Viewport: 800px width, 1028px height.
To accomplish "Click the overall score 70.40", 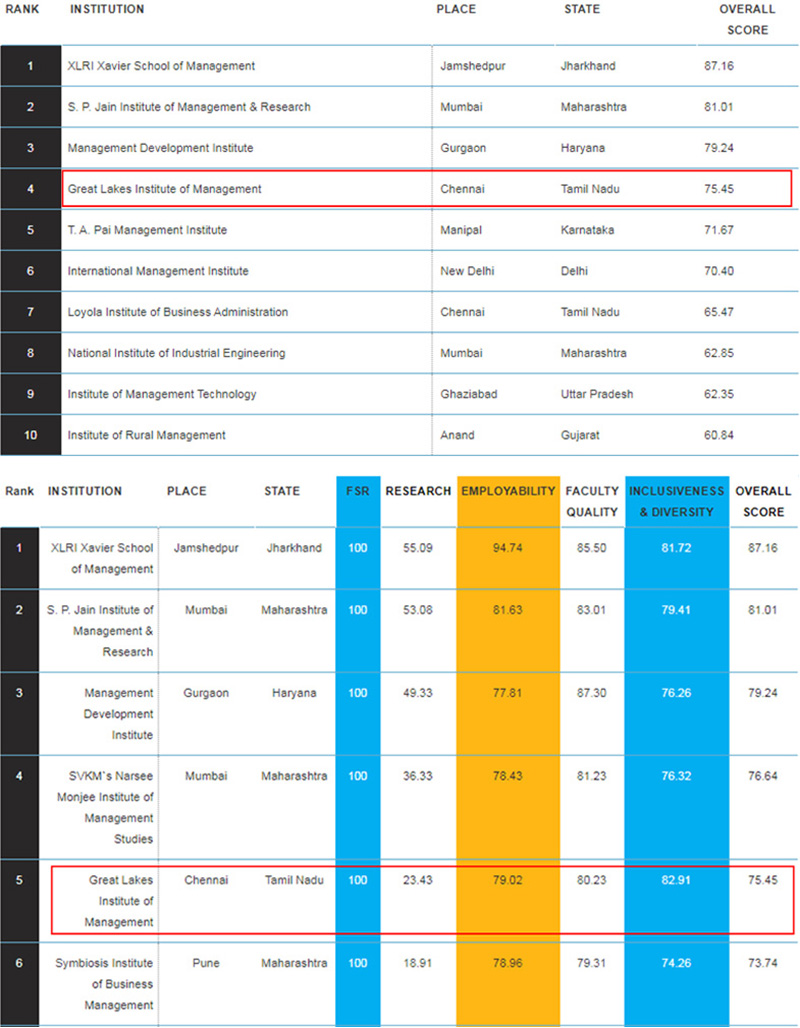I will pos(719,271).
